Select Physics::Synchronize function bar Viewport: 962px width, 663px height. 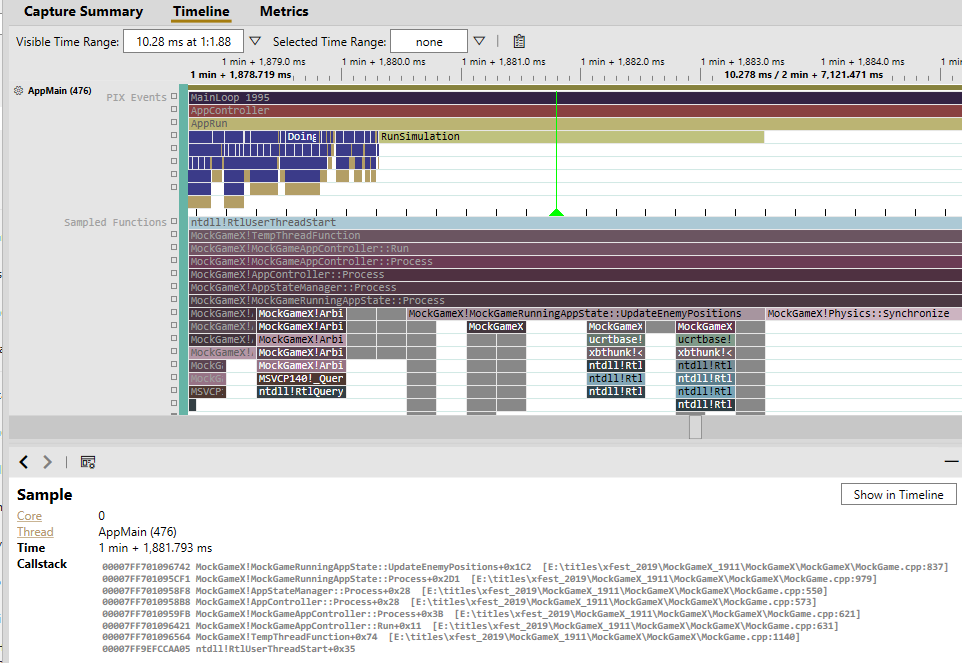864,313
